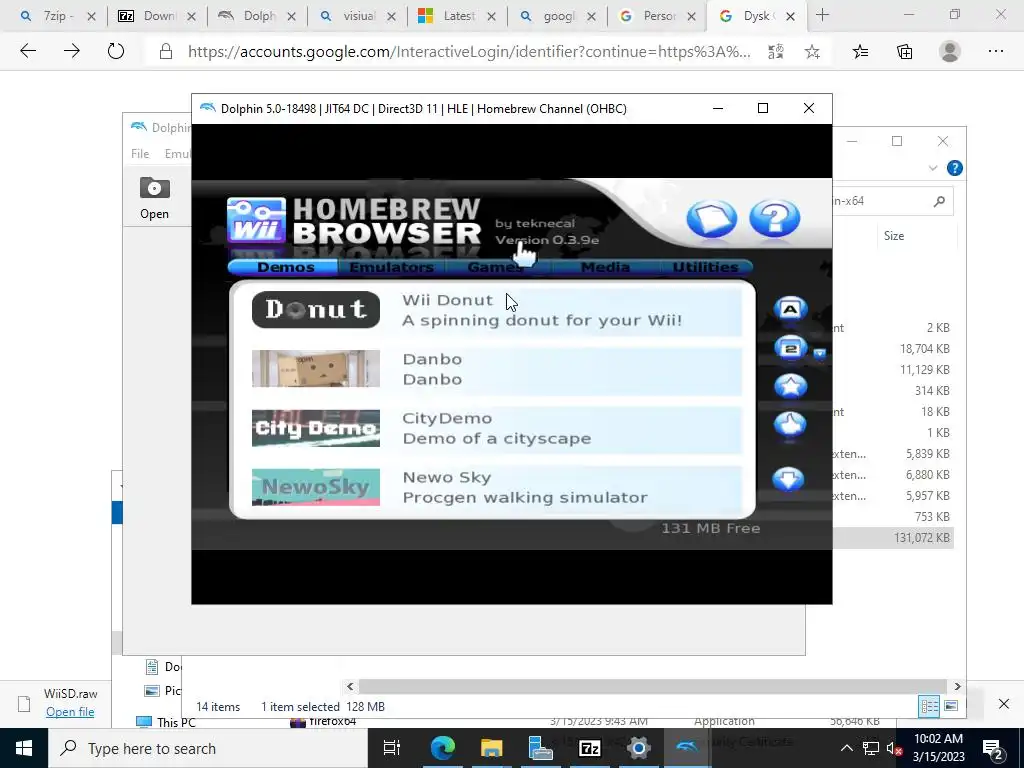Close the downloads bar with X
Viewport: 1024px width, 768px height.
point(1004,703)
